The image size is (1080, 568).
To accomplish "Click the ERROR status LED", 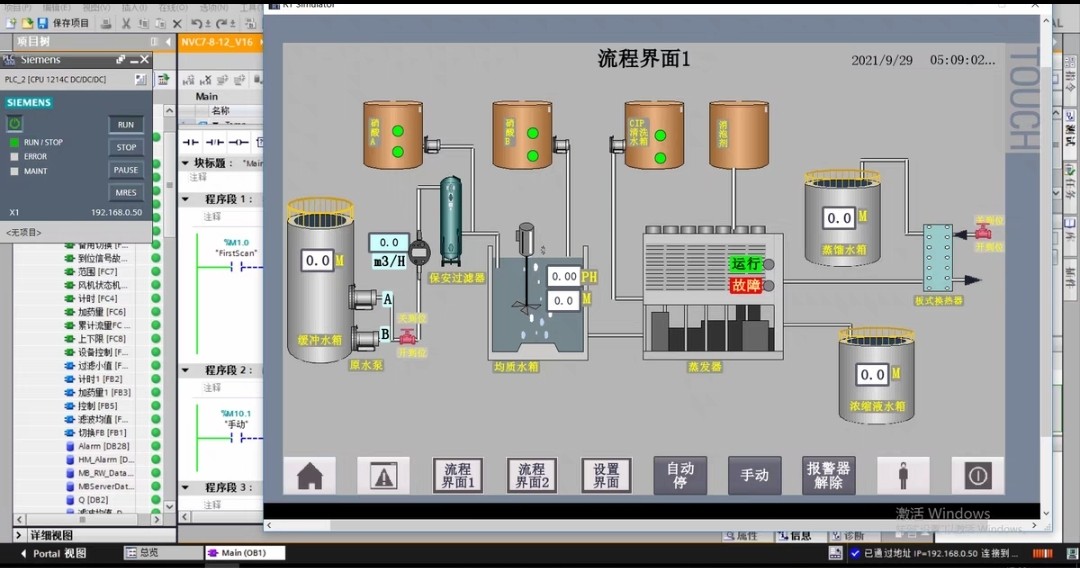I will (14, 156).
